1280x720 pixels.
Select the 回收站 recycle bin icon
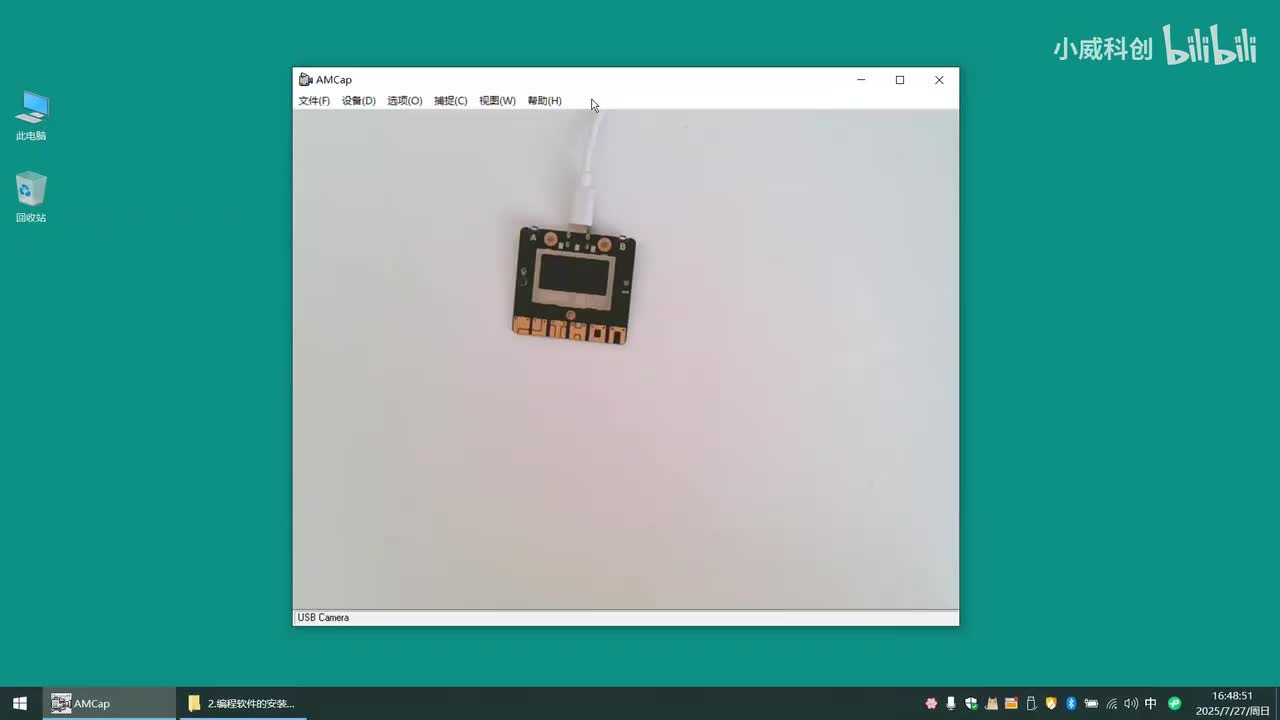pos(31,197)
